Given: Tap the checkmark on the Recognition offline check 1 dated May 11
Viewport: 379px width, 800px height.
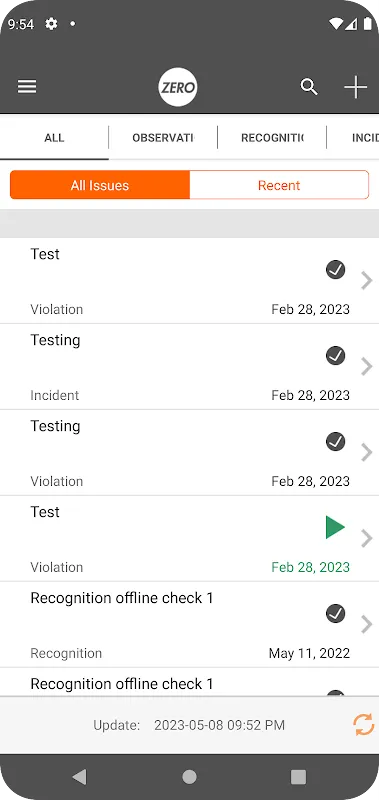Looking at the screenshot, I should click(x=335, y=613).
